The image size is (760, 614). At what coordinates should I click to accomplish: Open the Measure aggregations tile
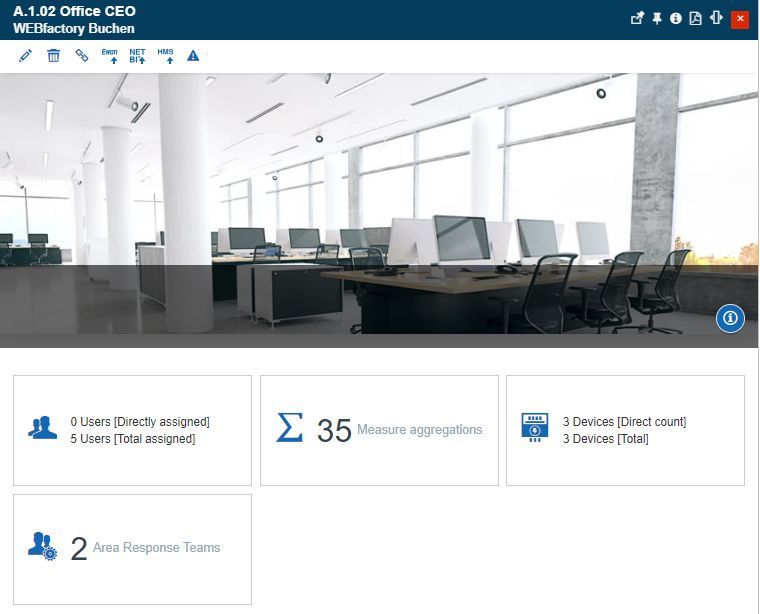click(x=379, y=431)
